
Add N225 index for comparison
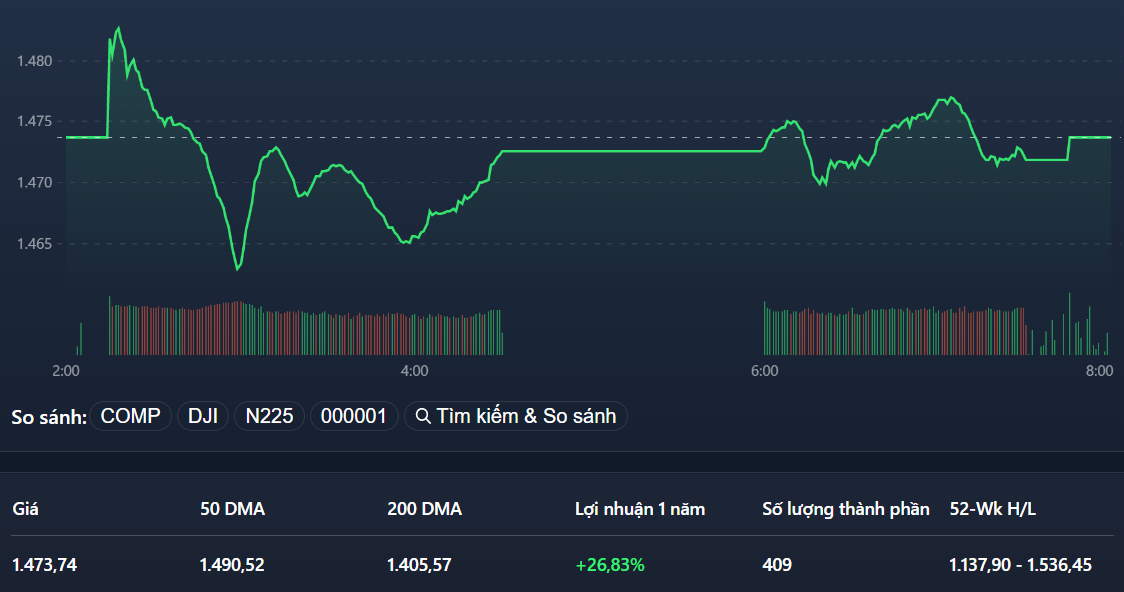point(269,416)
